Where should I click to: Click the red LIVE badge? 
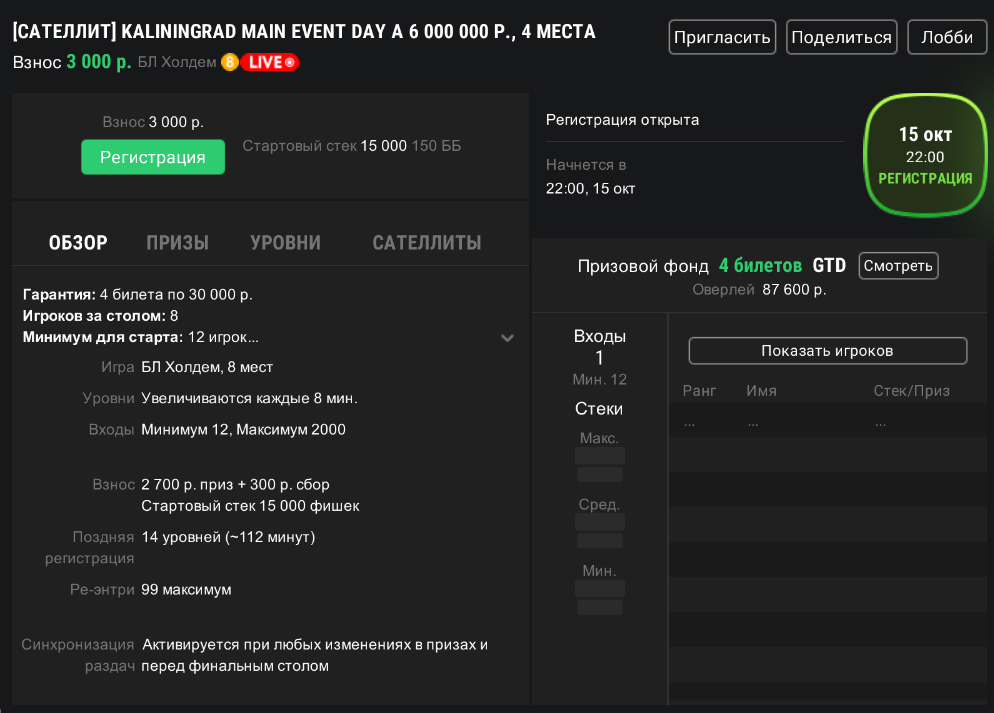pyautogui.click(x=270, y=62)
